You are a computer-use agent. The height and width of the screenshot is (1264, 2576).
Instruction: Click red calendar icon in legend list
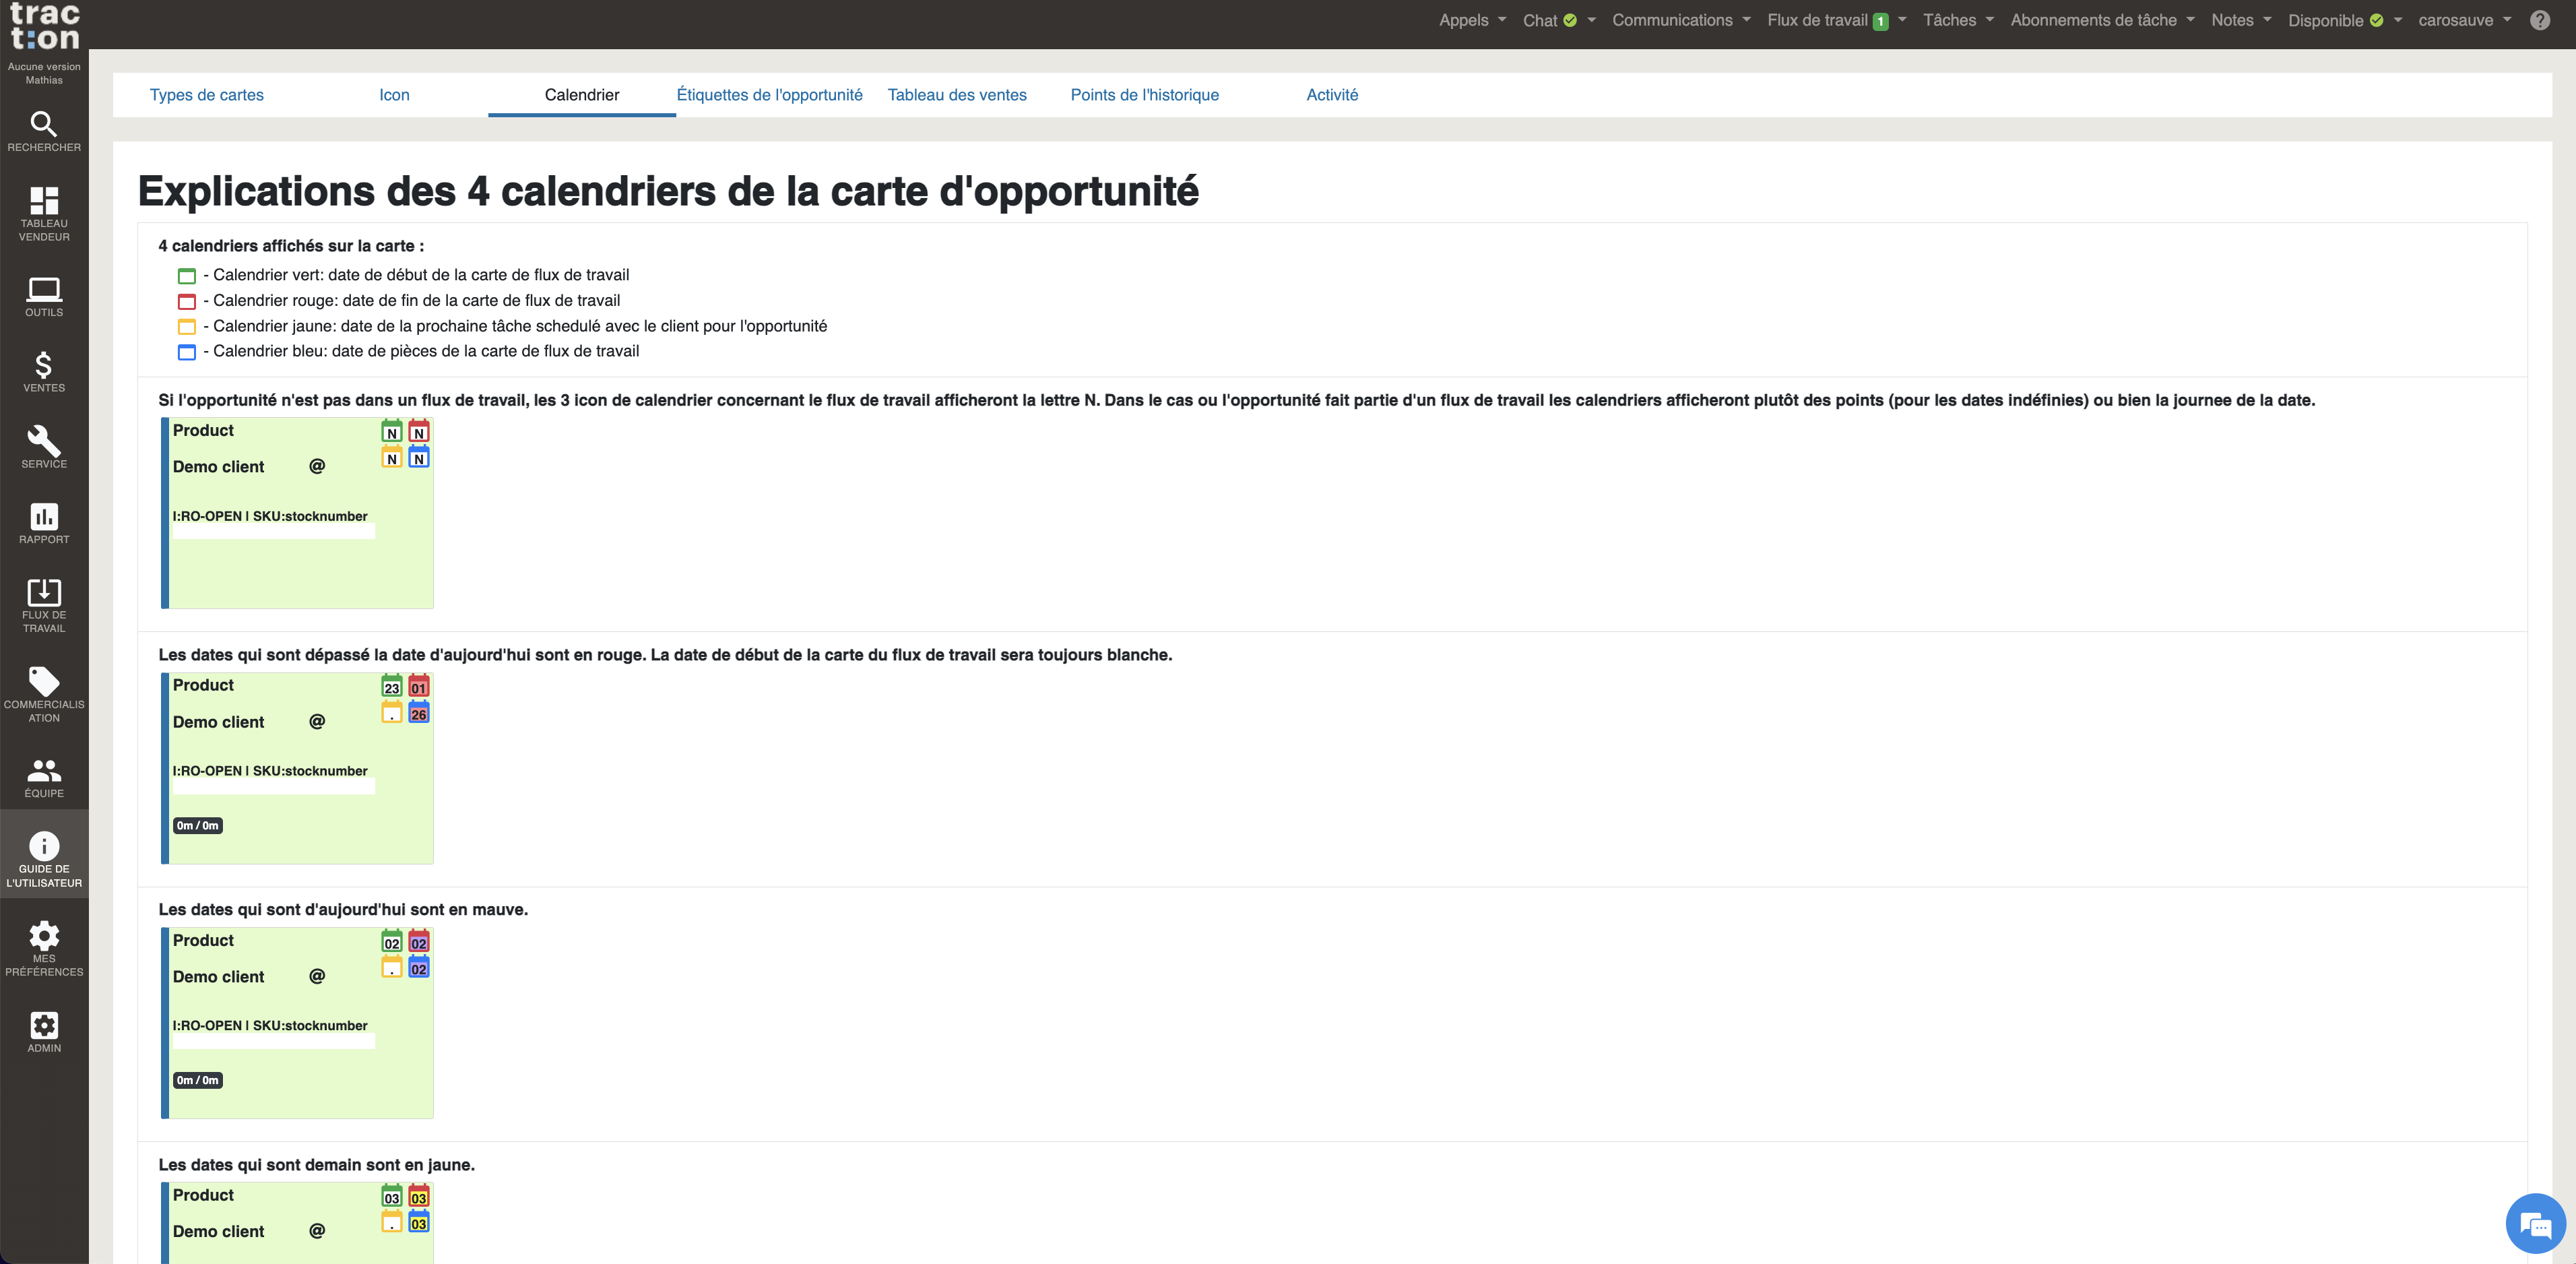coord(186,301)
